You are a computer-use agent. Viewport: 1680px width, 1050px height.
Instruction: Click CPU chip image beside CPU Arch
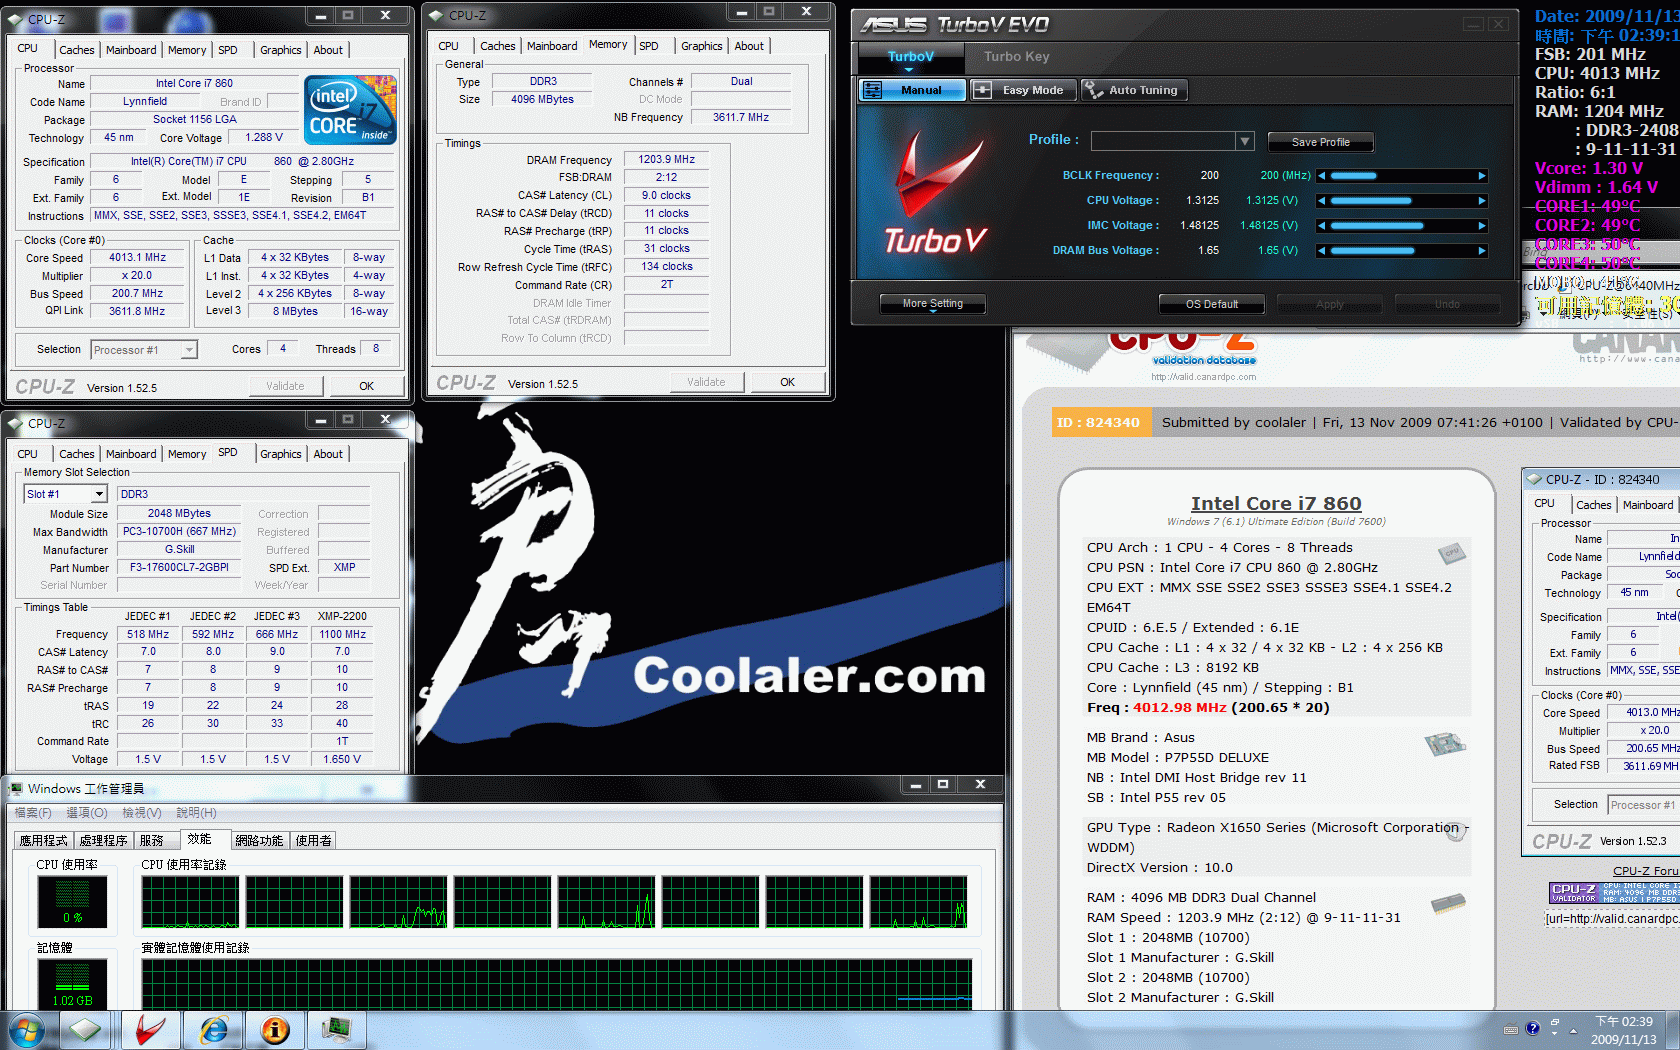pos(1452,552)
